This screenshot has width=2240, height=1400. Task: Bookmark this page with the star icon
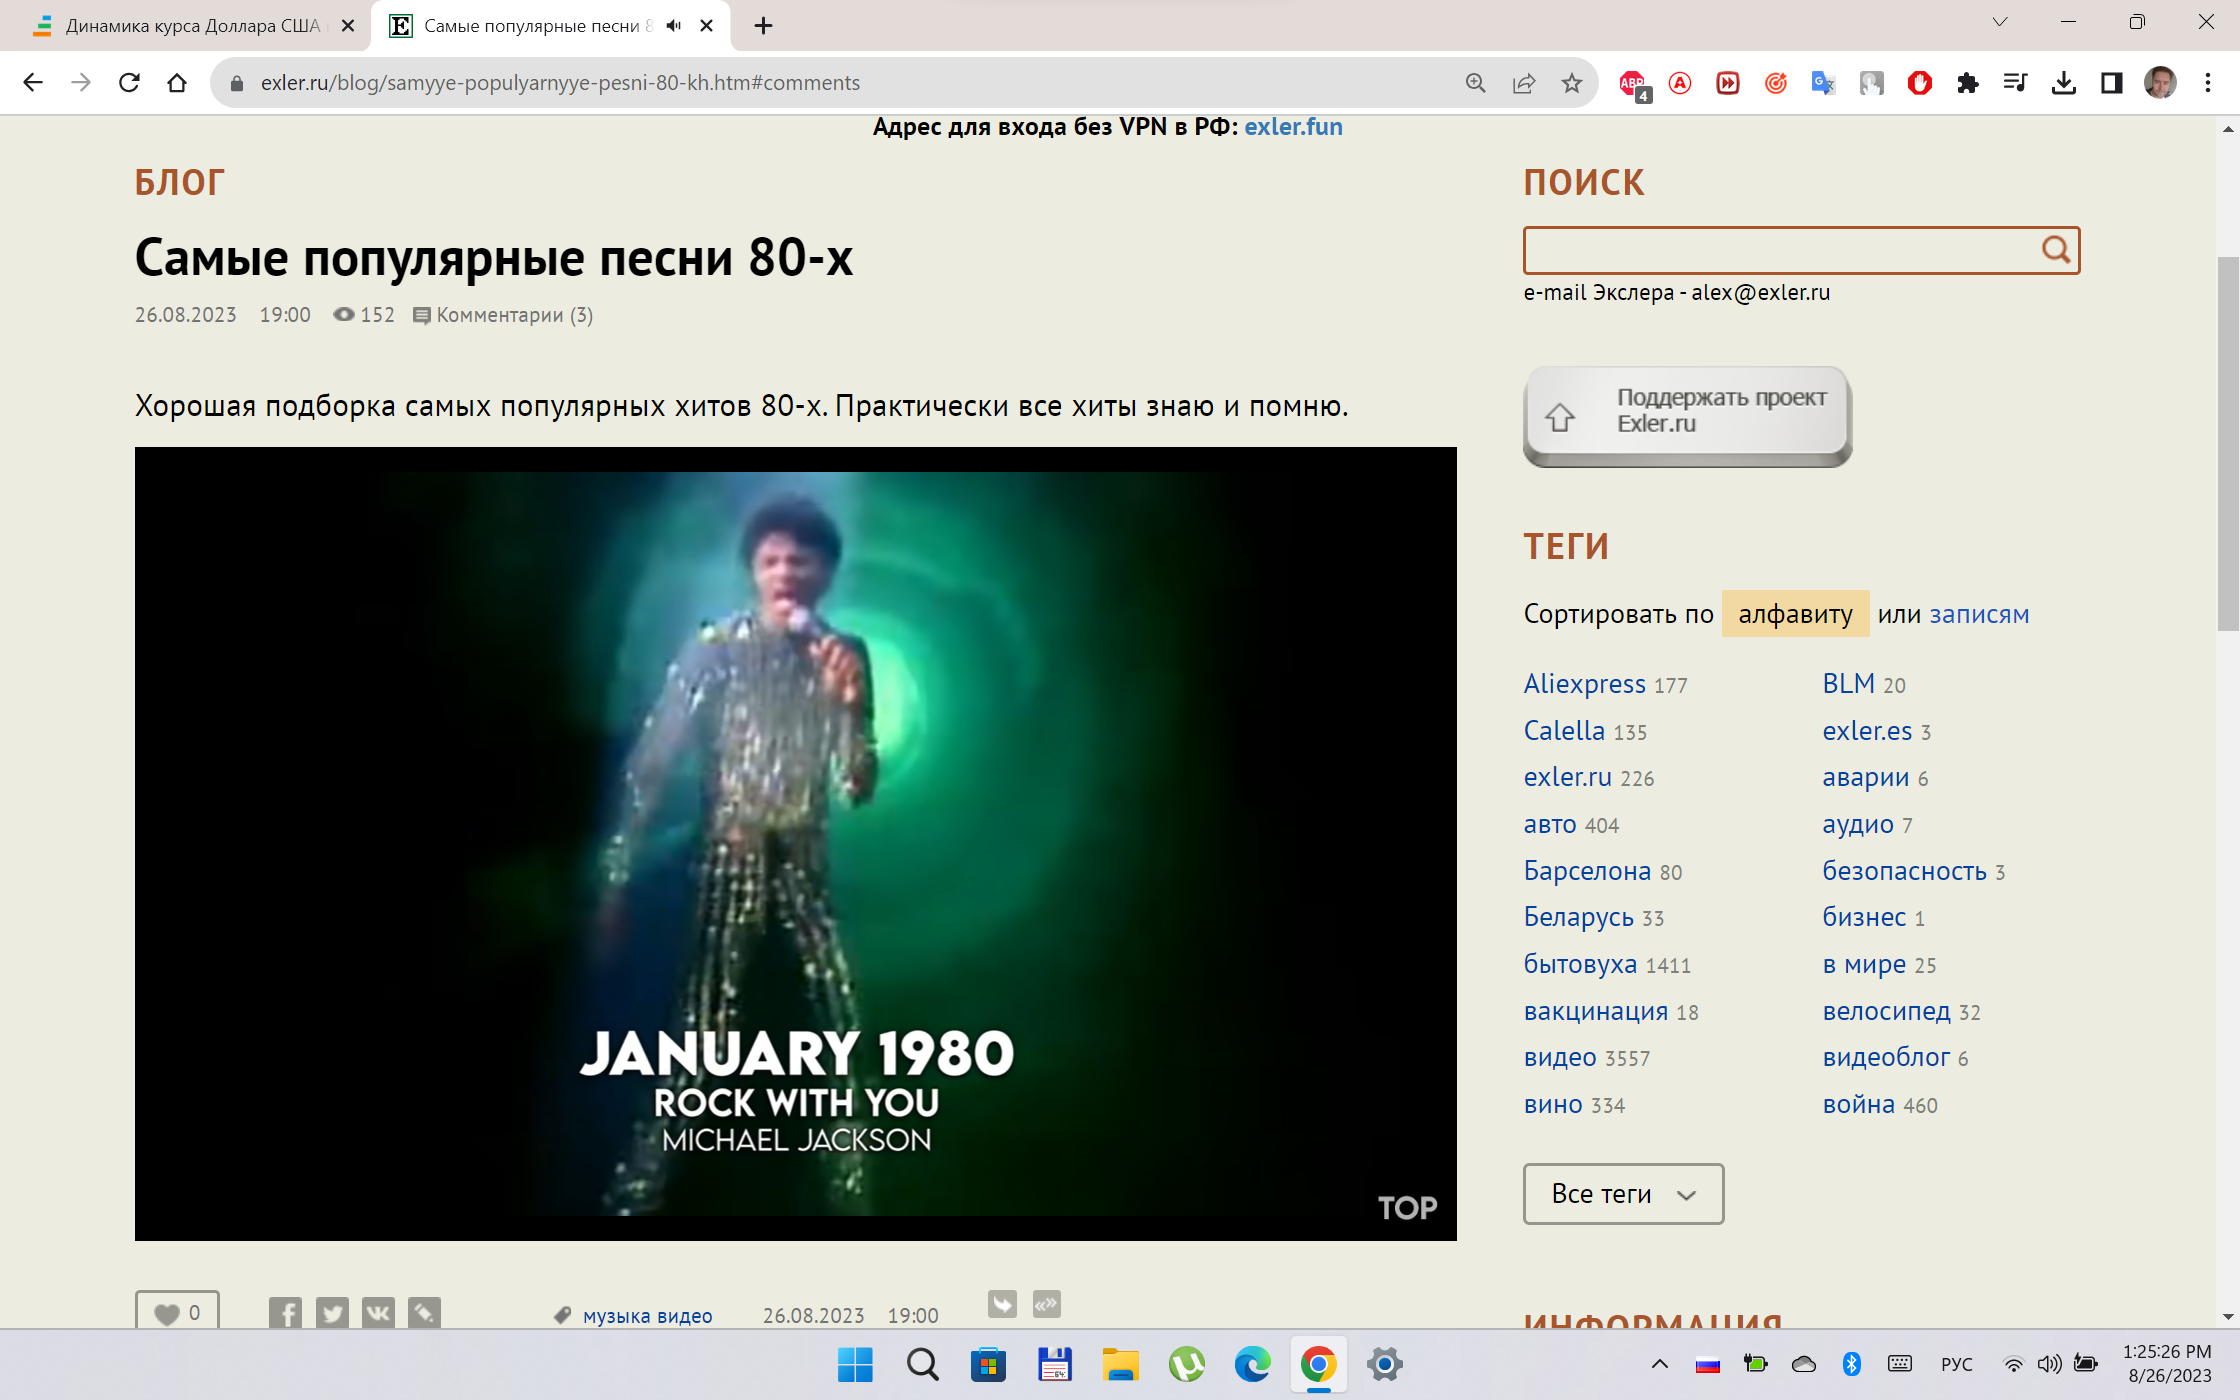[1572, 83]
